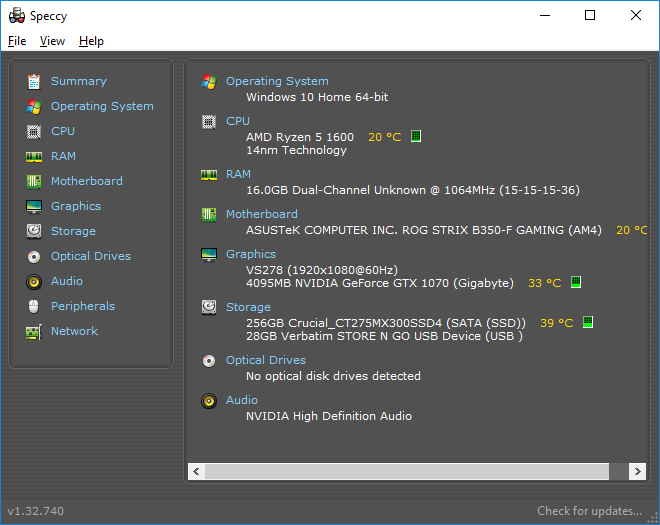Click the SSD temperature indicator
This screenshot has width=660, height=525.
tap(587, 322)
